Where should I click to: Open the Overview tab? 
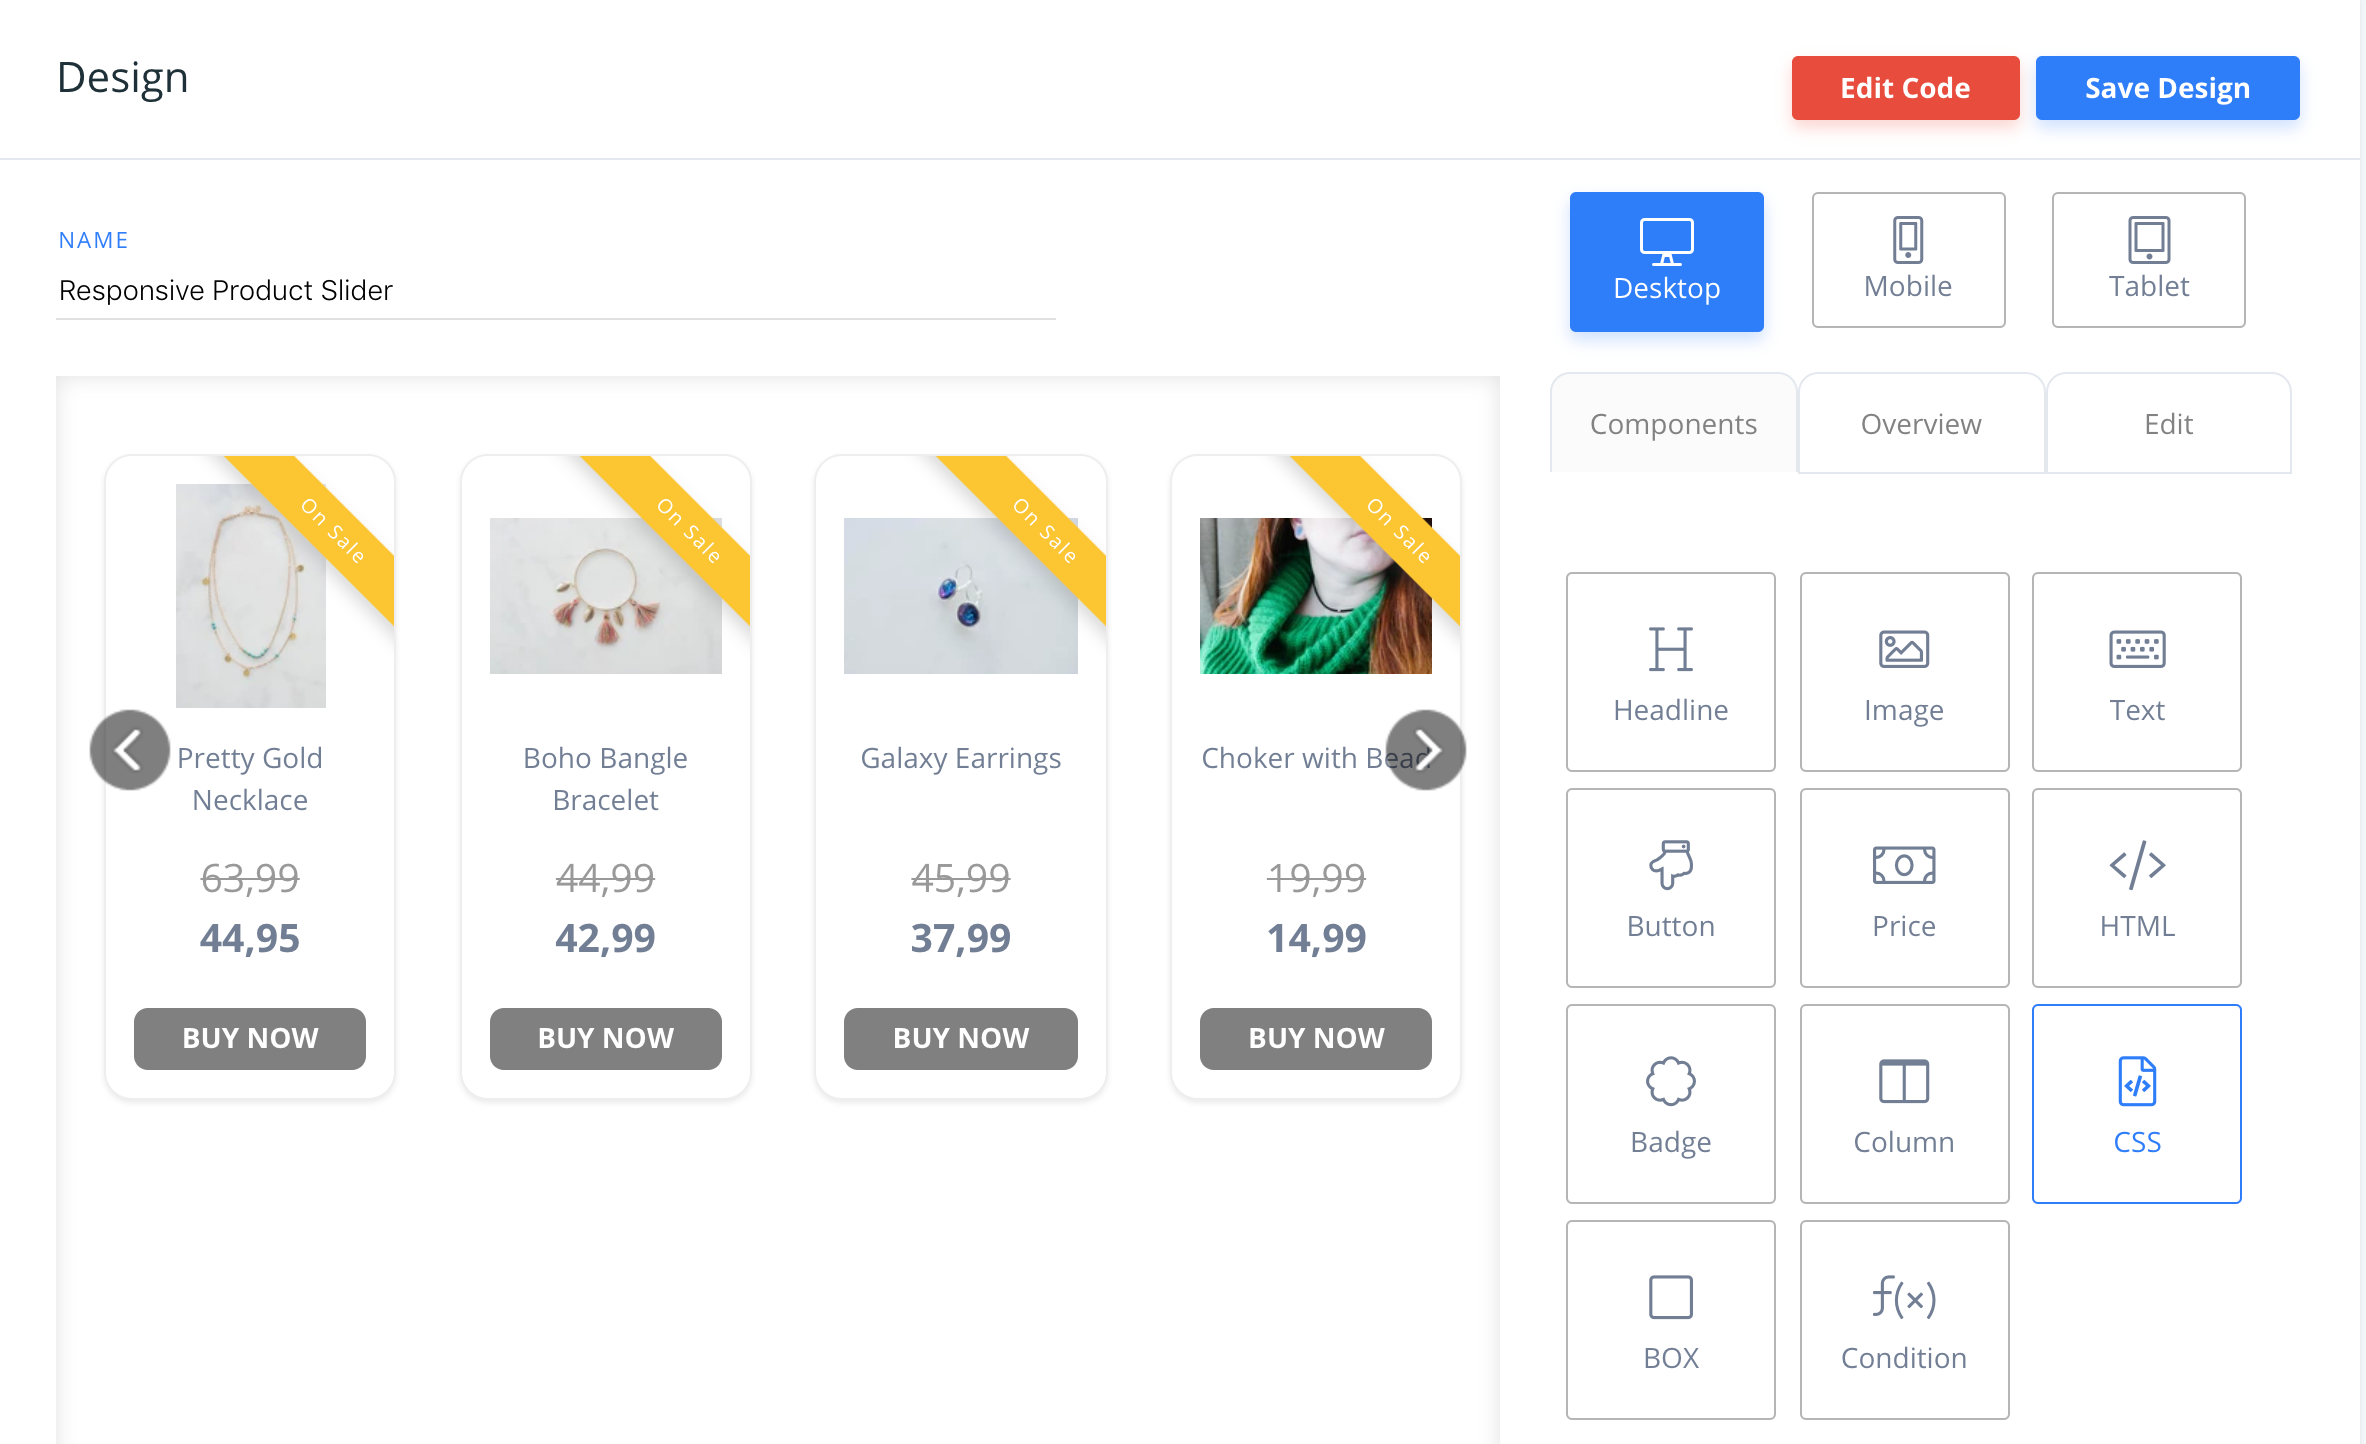pyautogui.click(x=1920, y=423)
